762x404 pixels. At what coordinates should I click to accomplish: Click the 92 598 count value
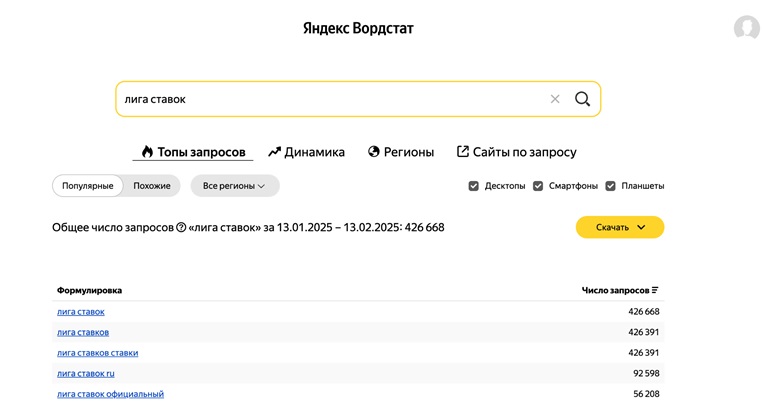click(646, 373)
